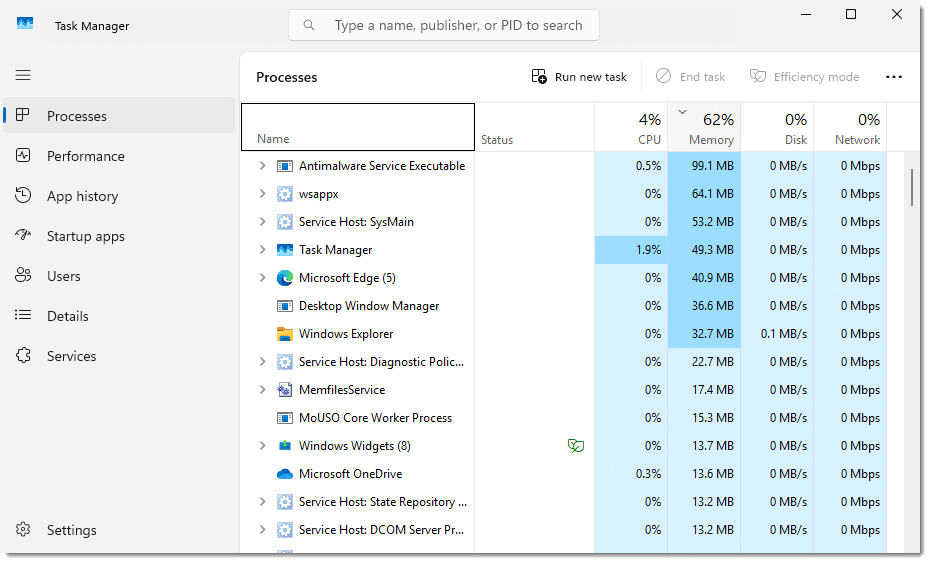Open Settings at the sidebar bottom

119,530
